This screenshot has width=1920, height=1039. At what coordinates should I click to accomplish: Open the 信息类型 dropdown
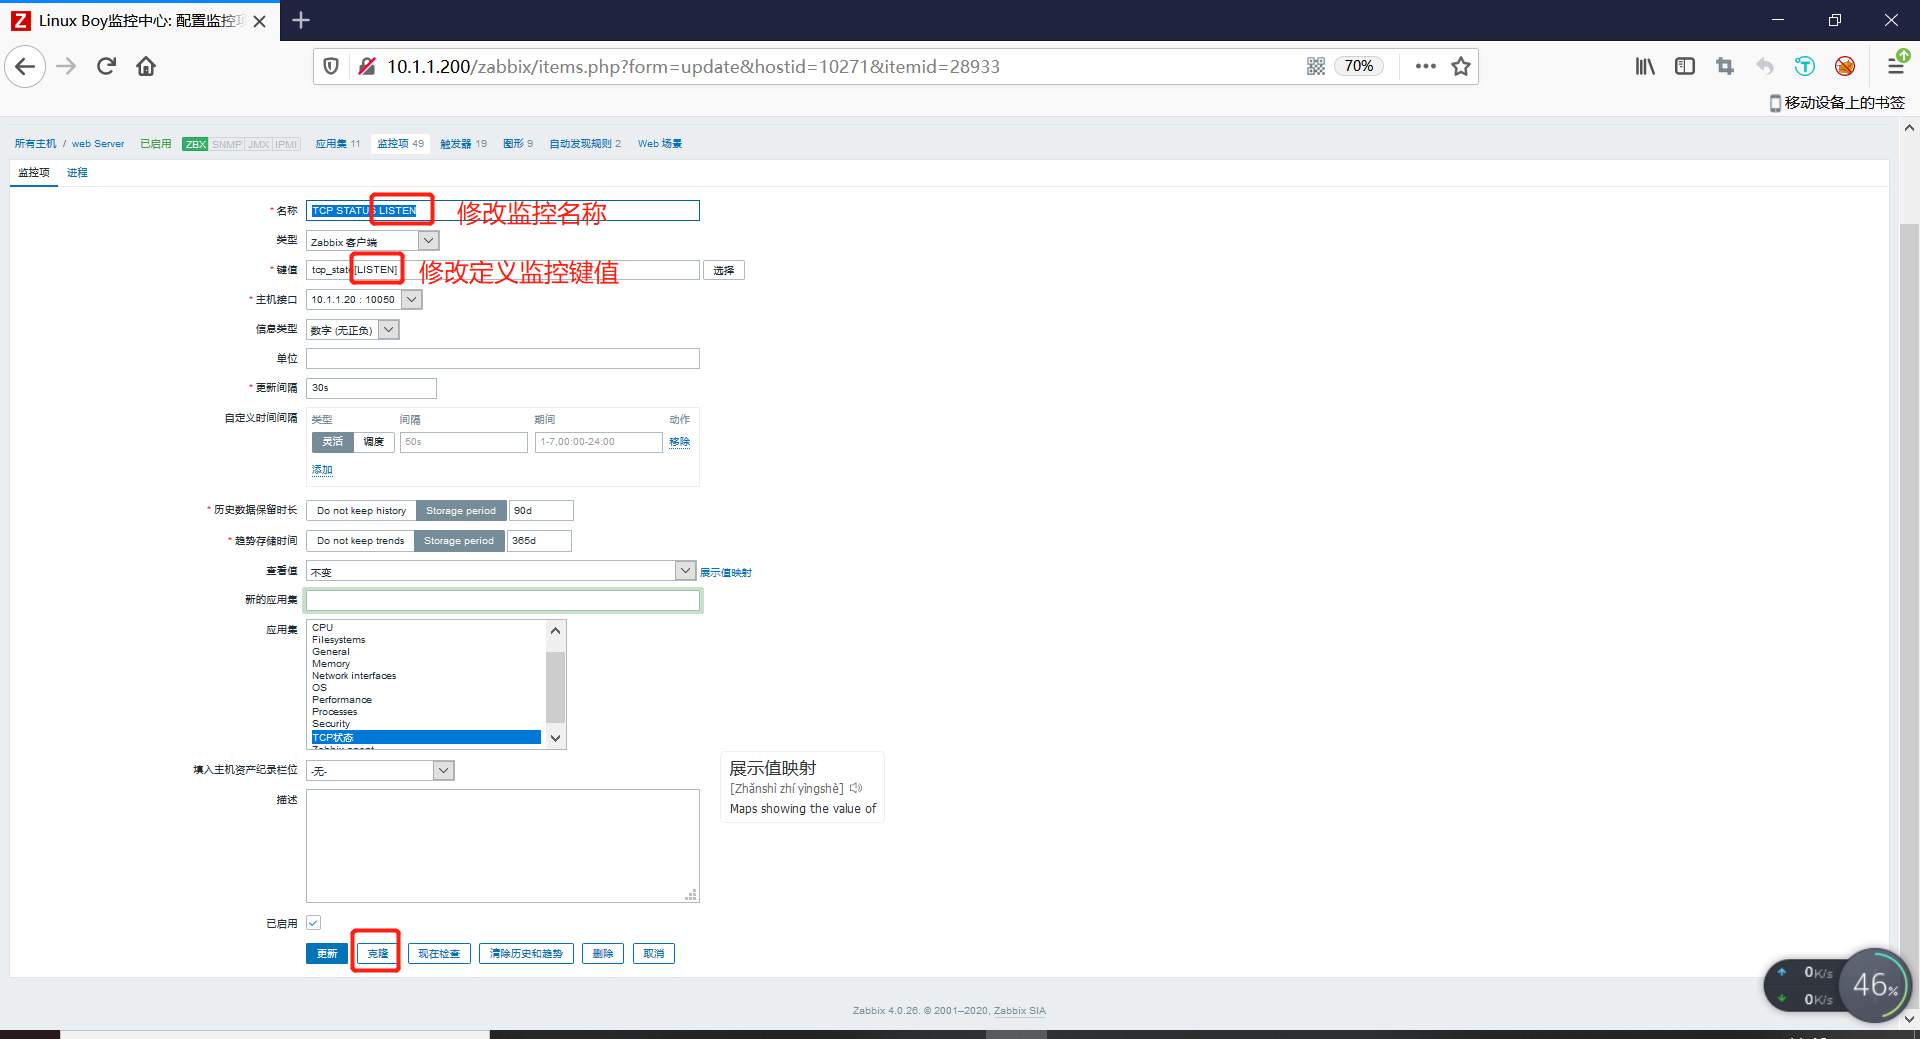point(389,329)
